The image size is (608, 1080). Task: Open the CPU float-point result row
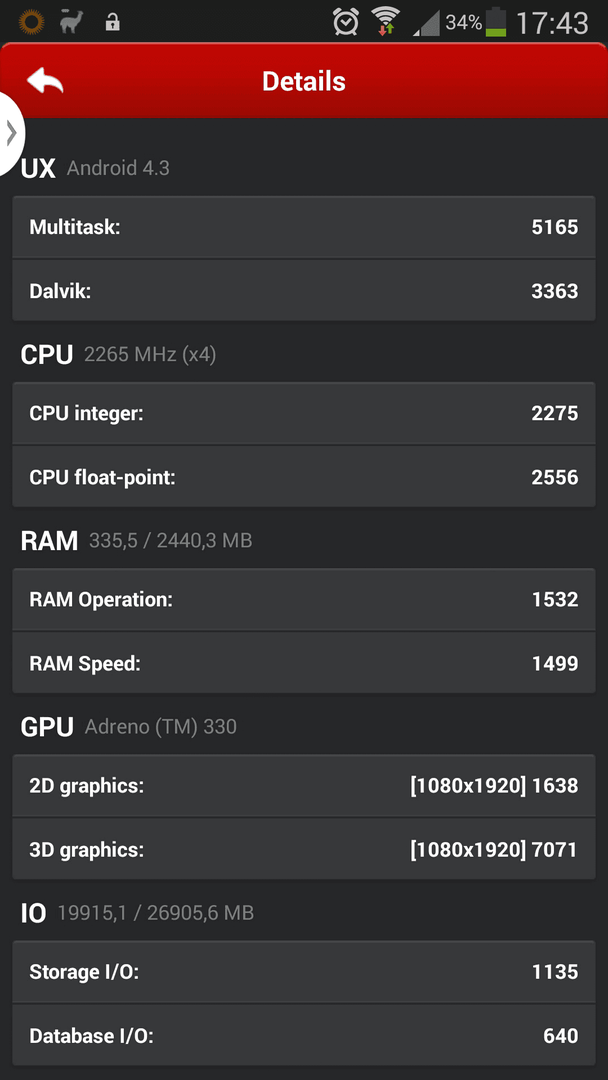[x=304, y=477]
